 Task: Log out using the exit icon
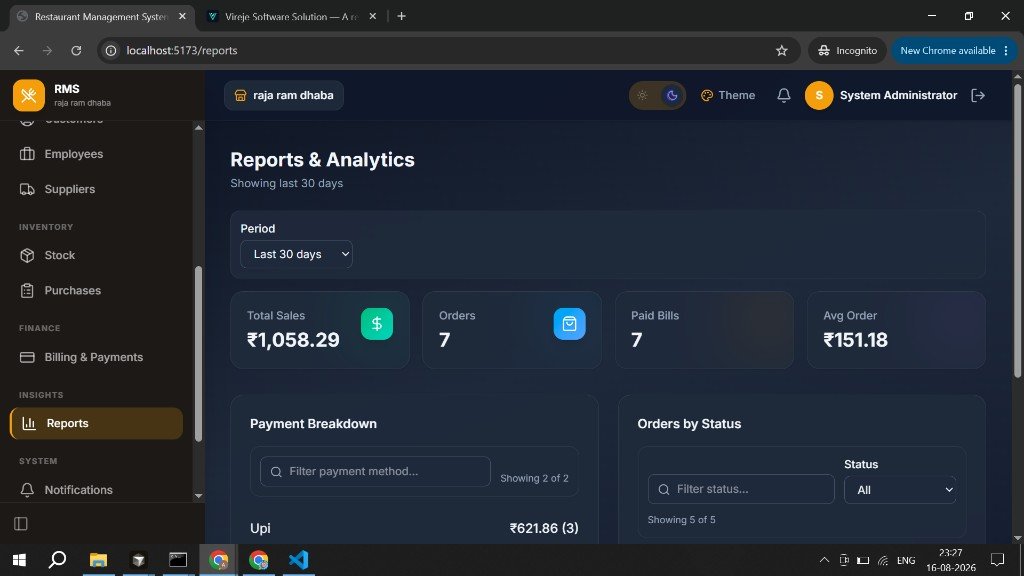(978, 95)
